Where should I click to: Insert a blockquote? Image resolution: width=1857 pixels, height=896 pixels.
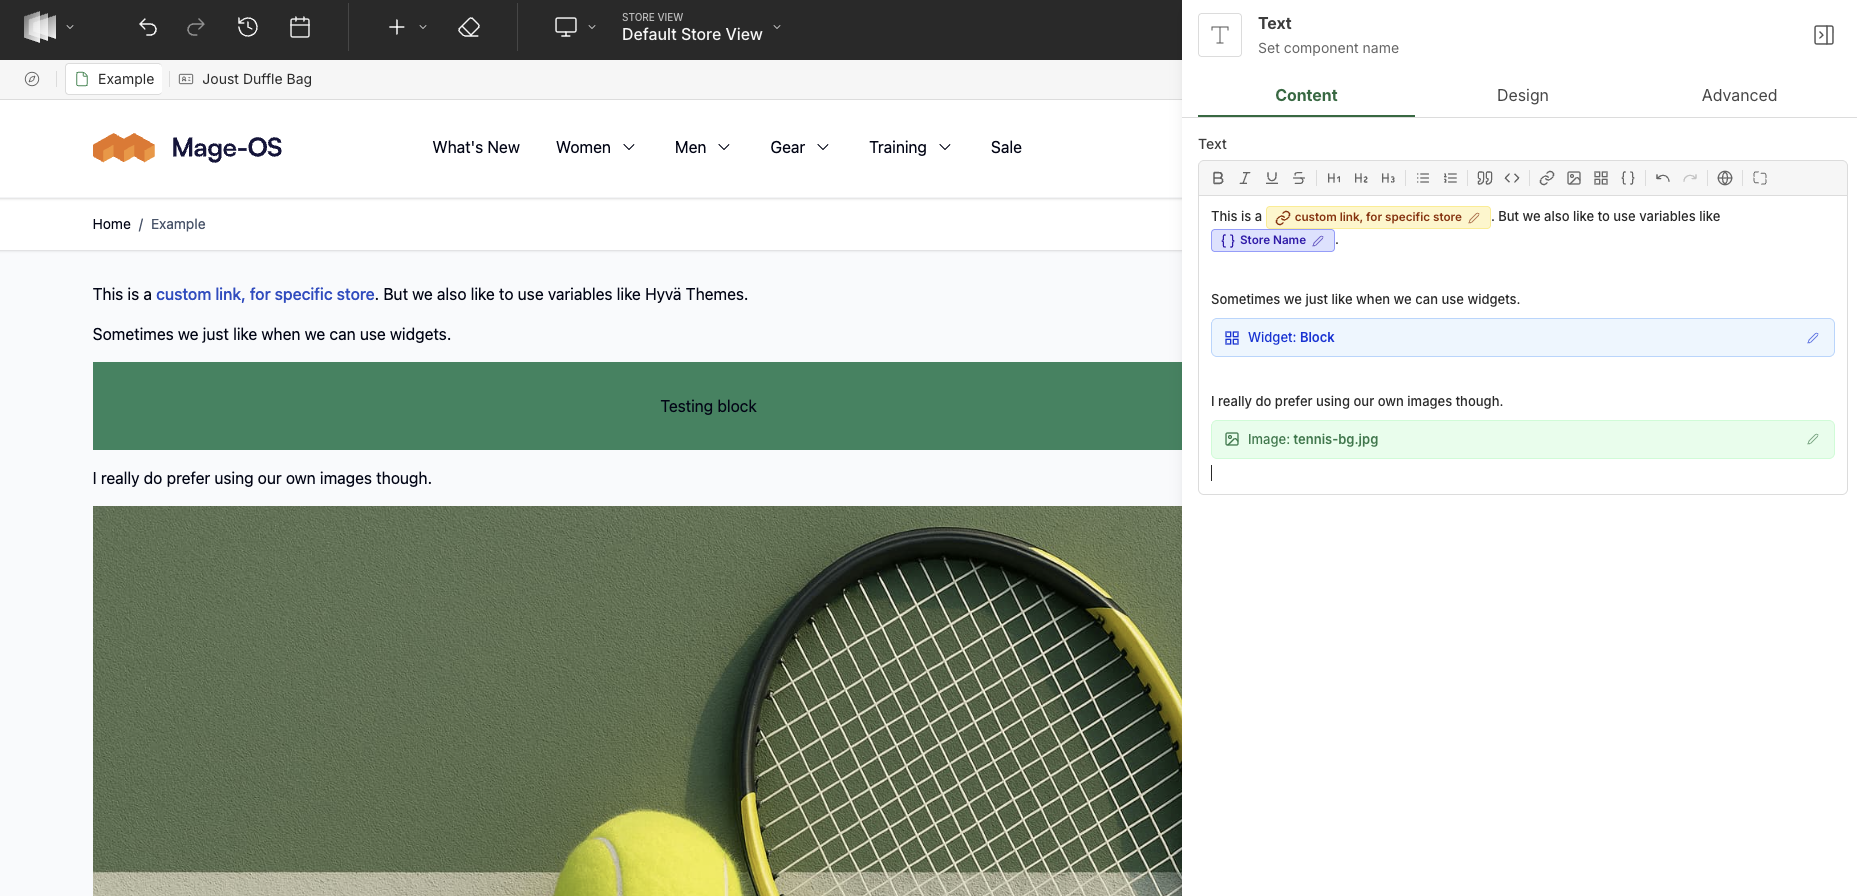pyautogui.click(x=1485, y=178)
